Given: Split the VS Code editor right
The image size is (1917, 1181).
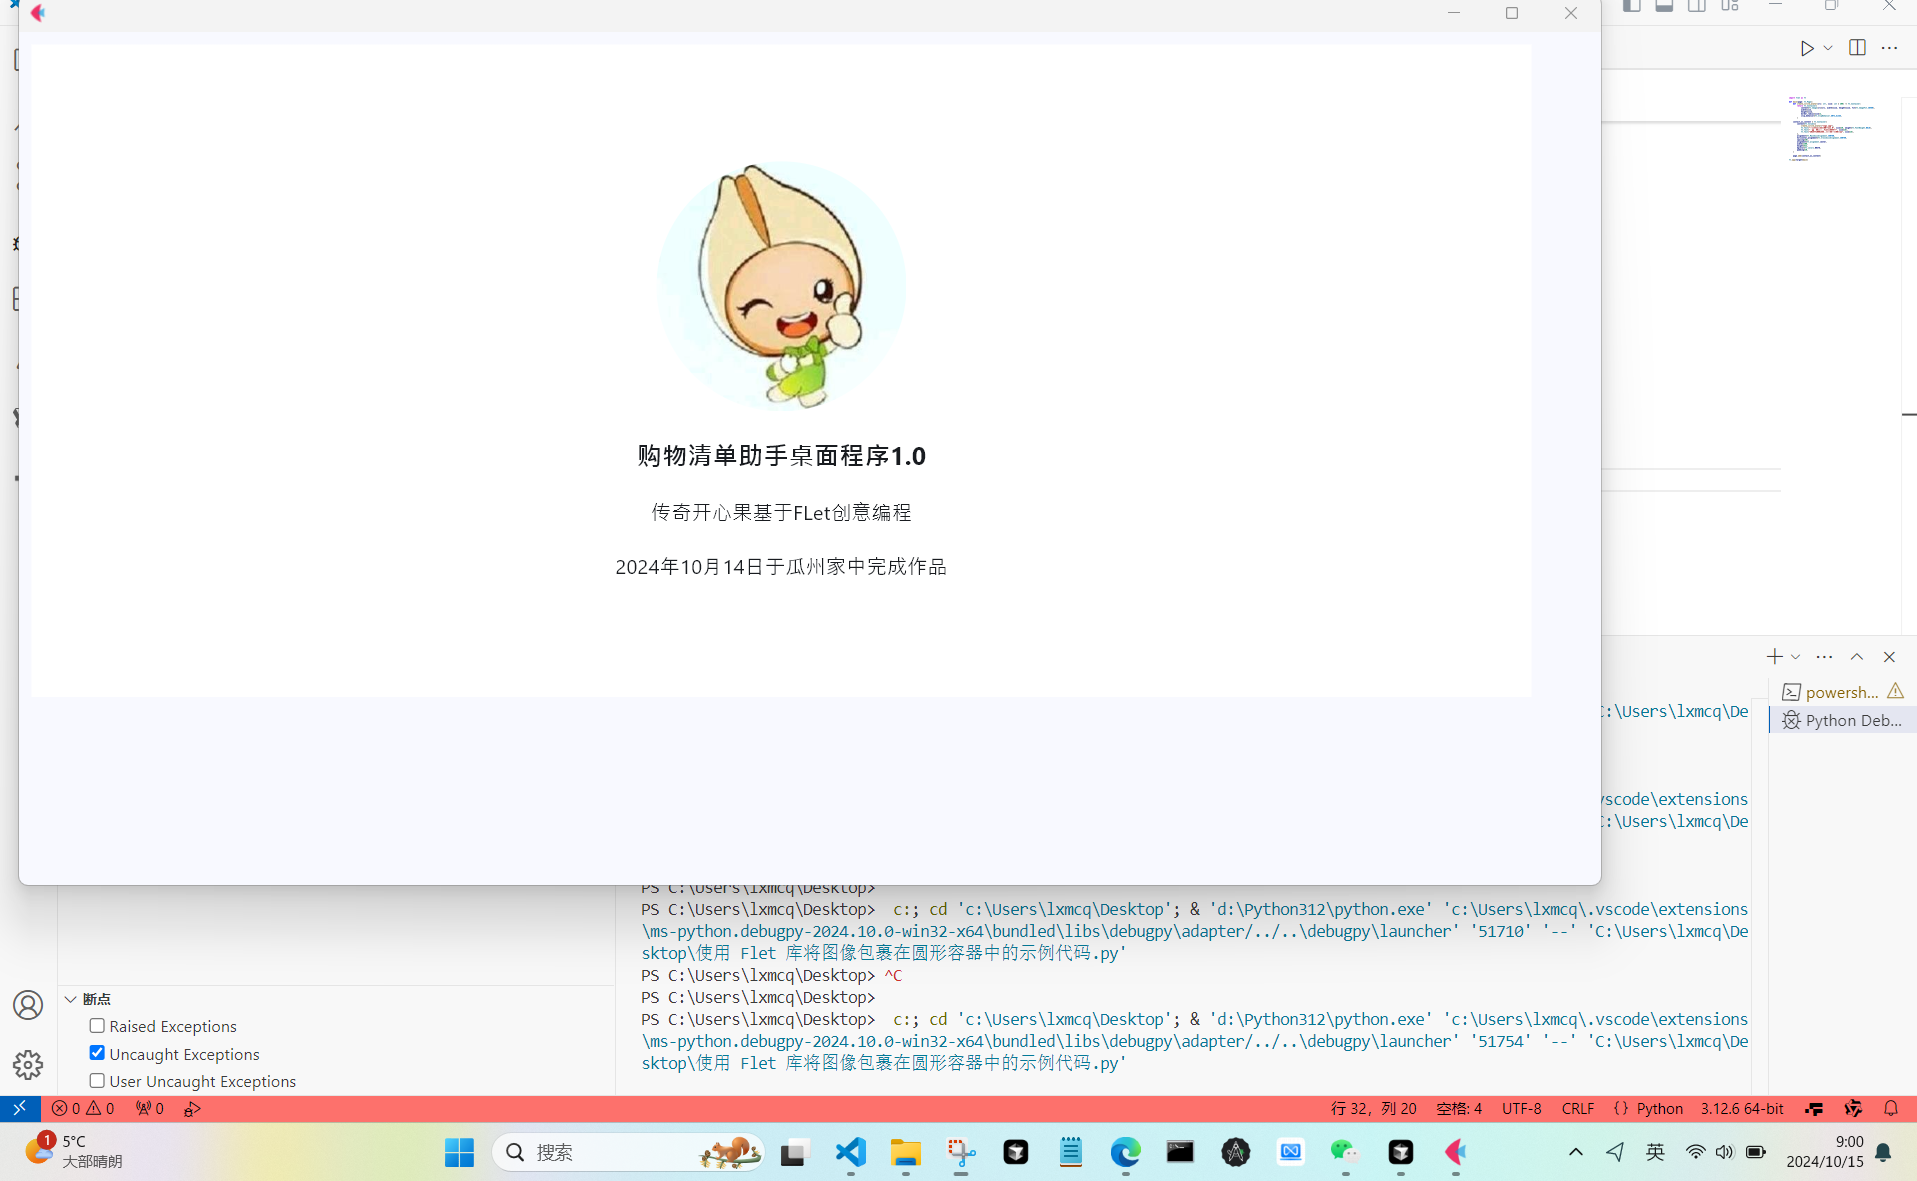Looking at the screenshot, I should (1857, 48).
